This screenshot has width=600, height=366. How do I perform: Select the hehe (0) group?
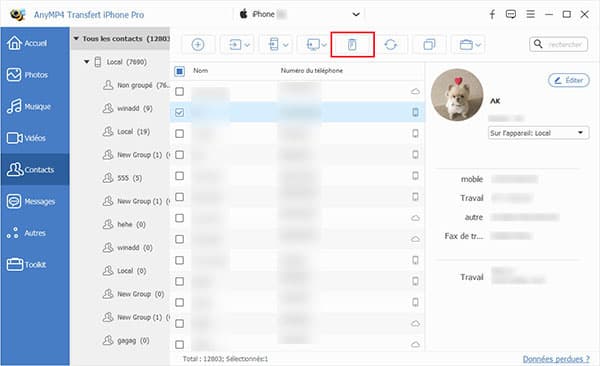point(124,224)
